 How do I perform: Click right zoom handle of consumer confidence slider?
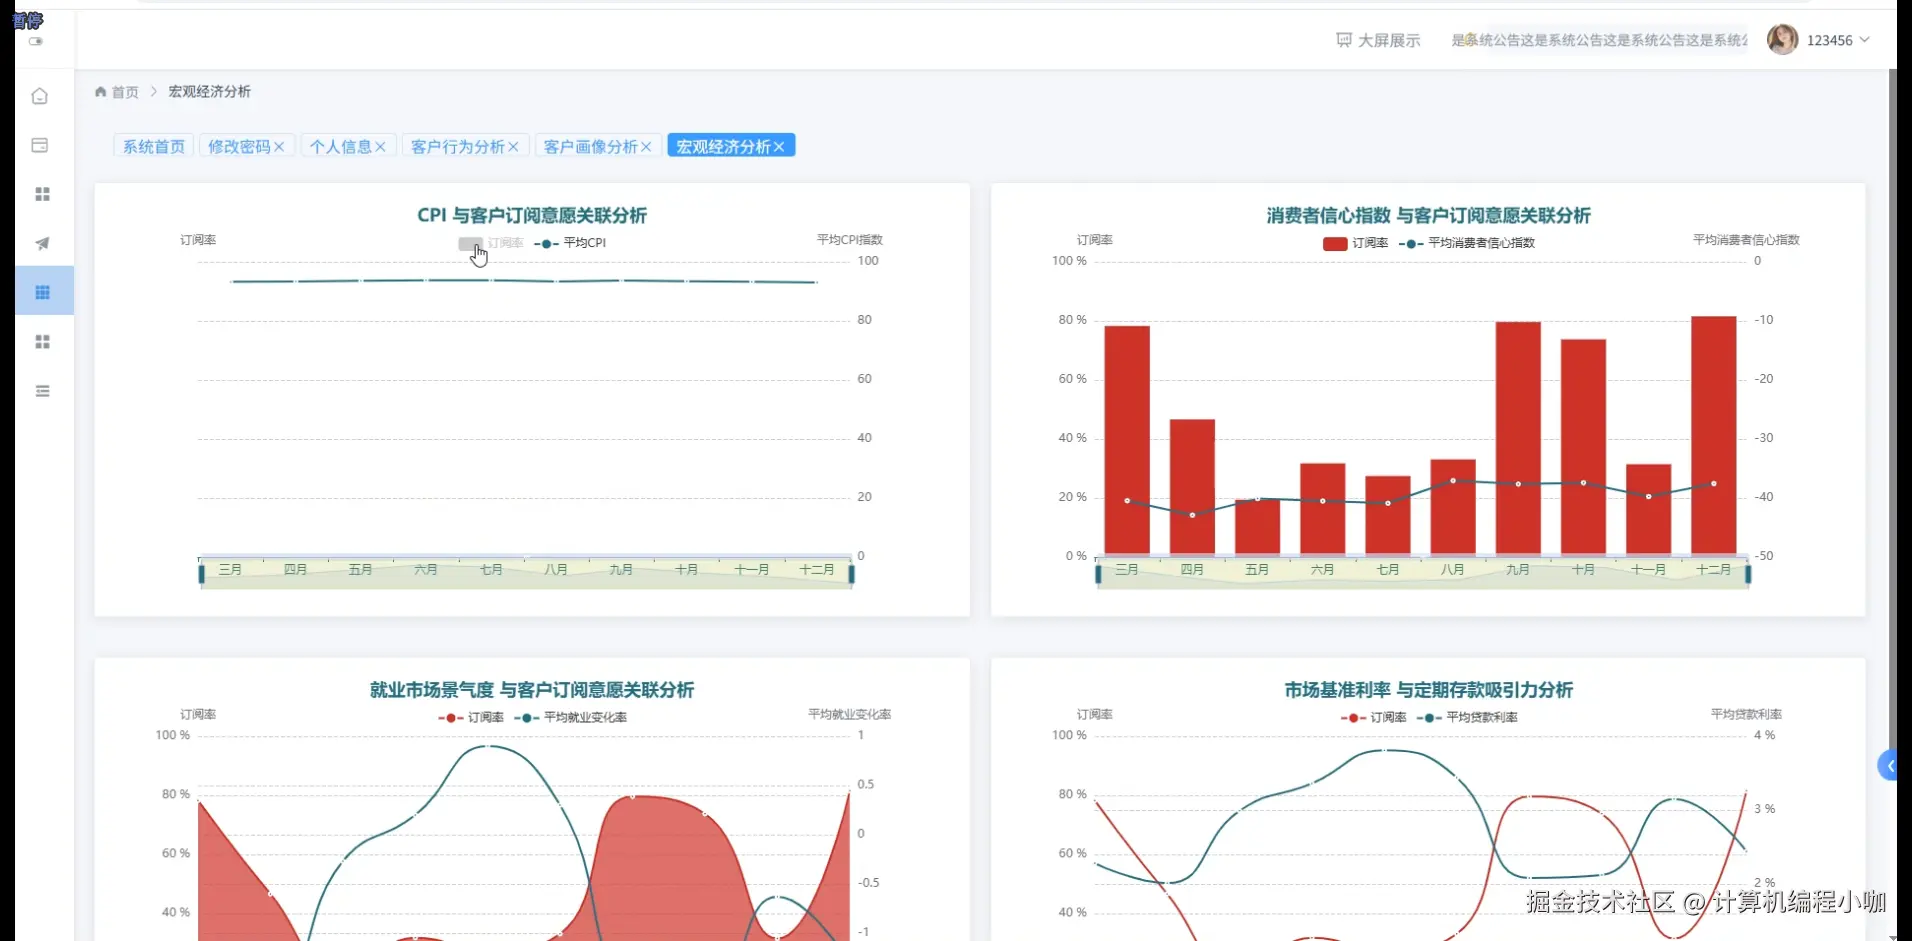[1748, 574]
